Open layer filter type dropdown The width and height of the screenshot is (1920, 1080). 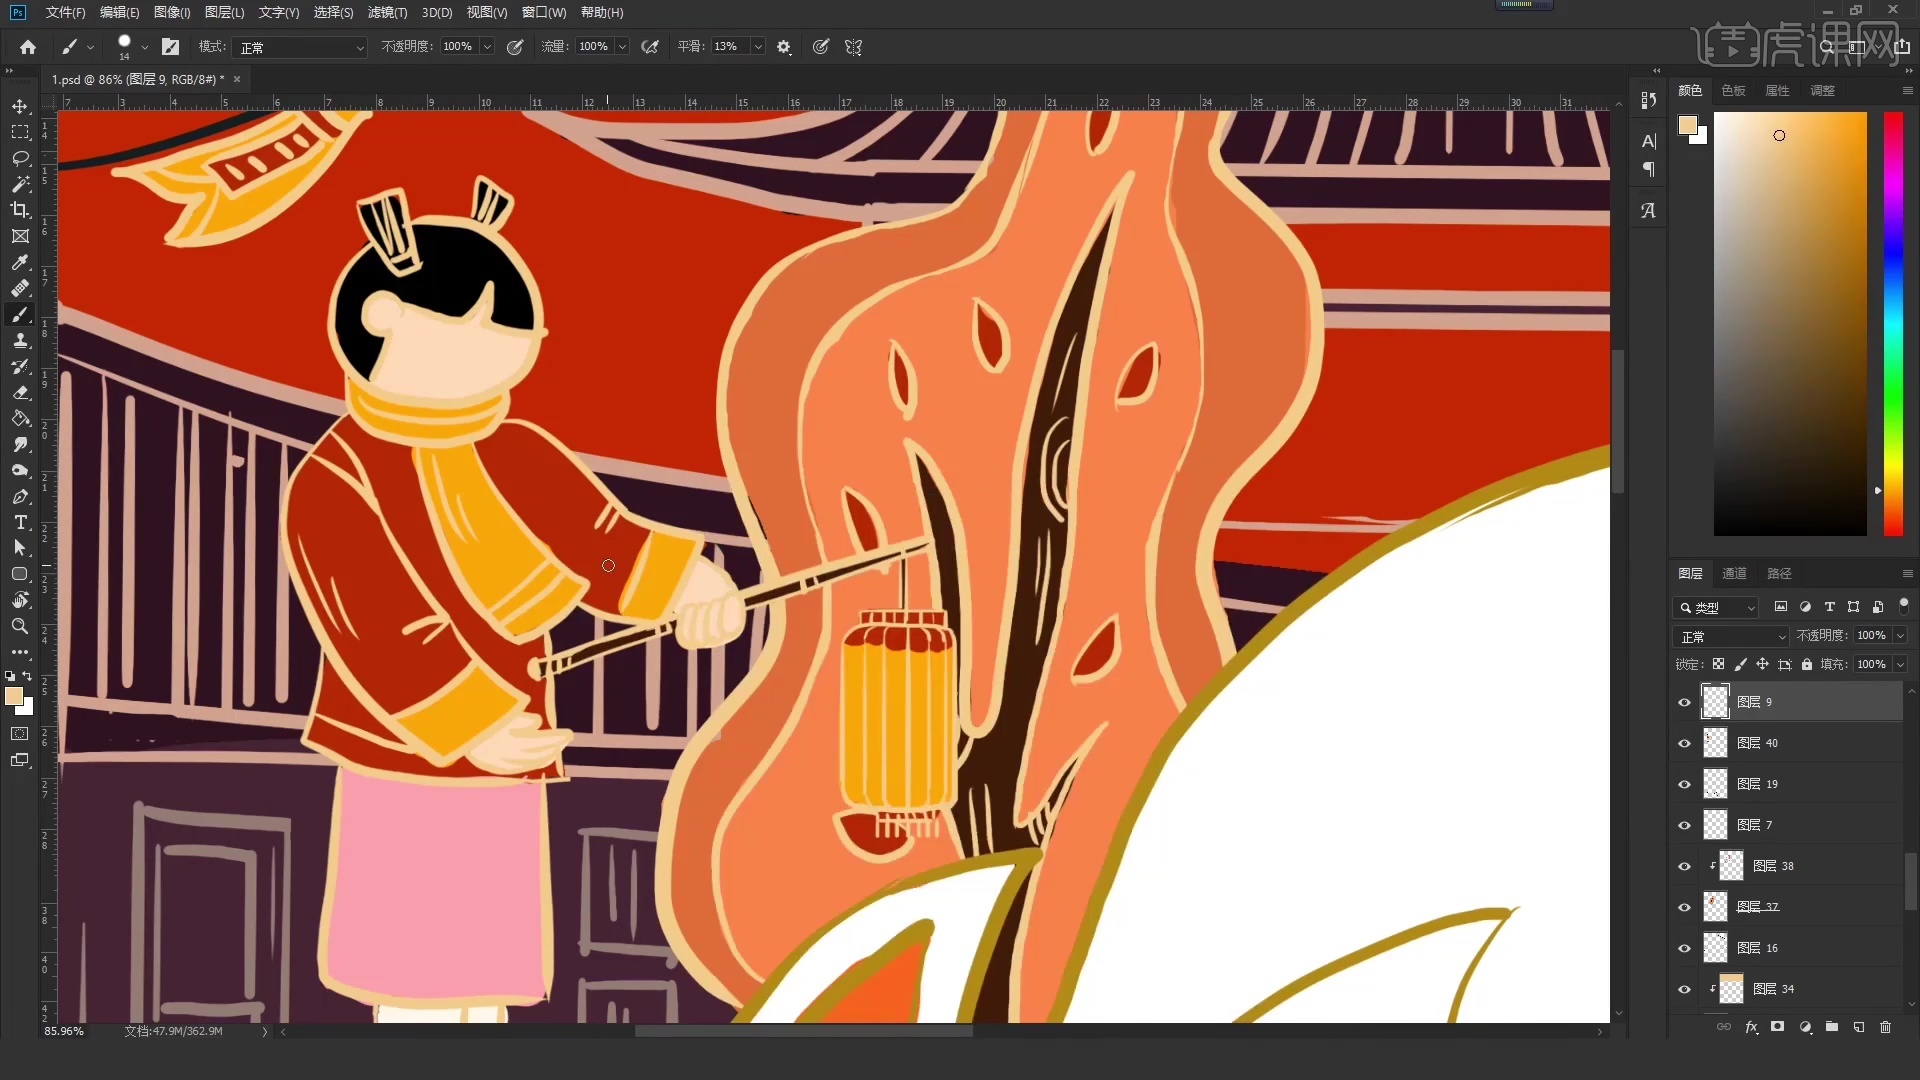click(x=1715, y=607)
